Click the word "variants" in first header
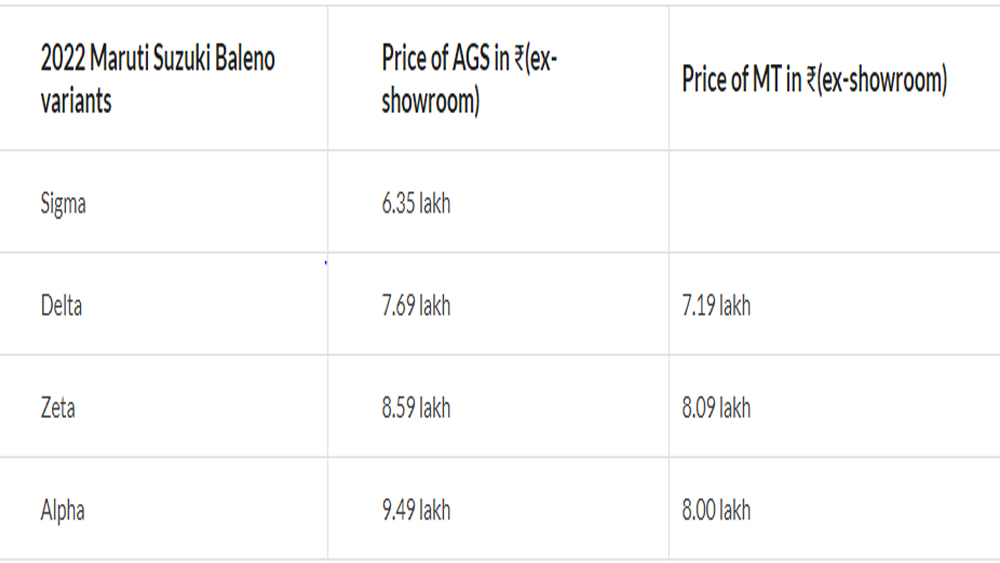 point(76,101)
